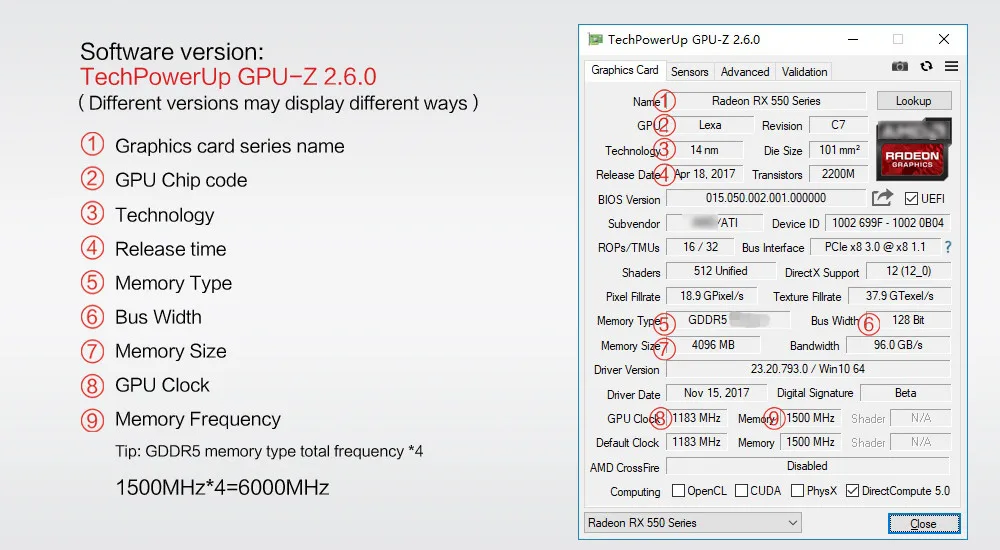Viewport: 1000px width, 550px height.
Task: Click the Texture Fillrate 37.9 GTexel/s field
Action: pos(899,296)
